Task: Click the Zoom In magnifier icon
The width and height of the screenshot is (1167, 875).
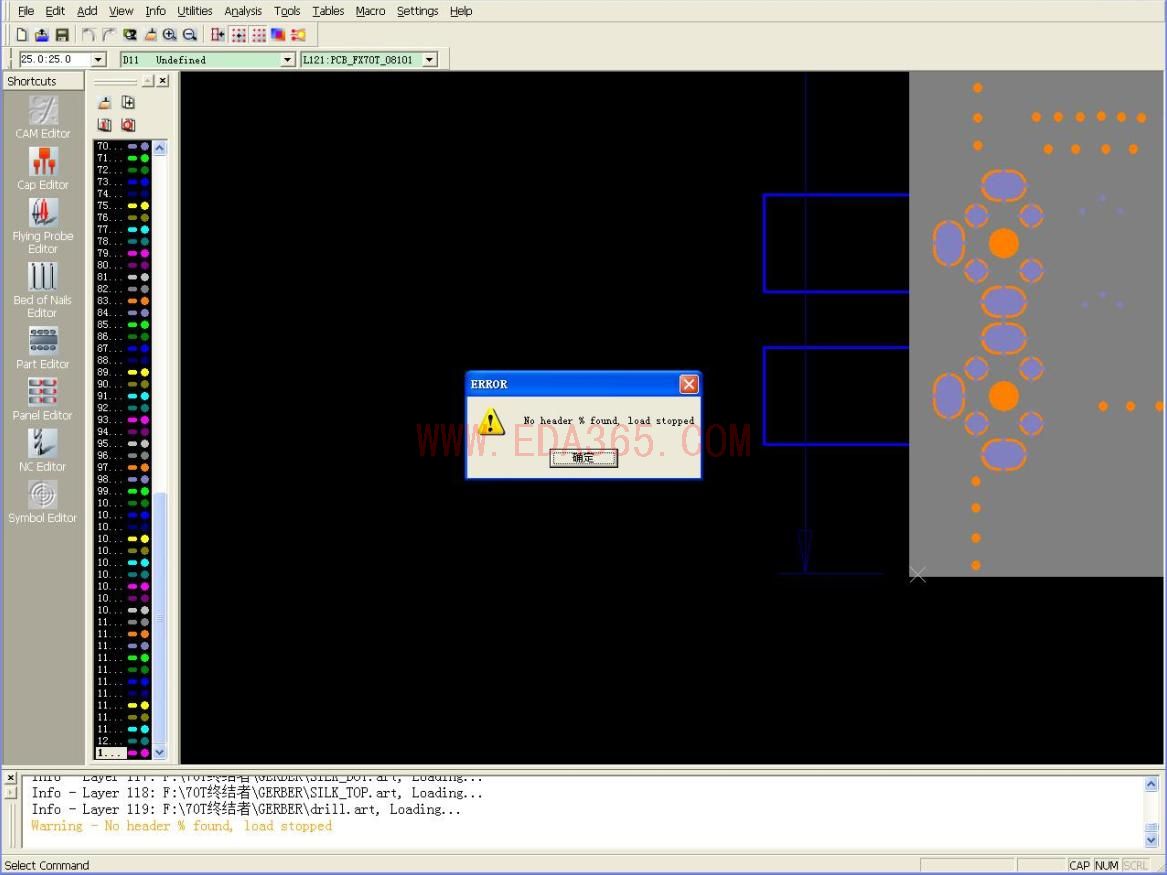Action: click(x=170, y=35)
